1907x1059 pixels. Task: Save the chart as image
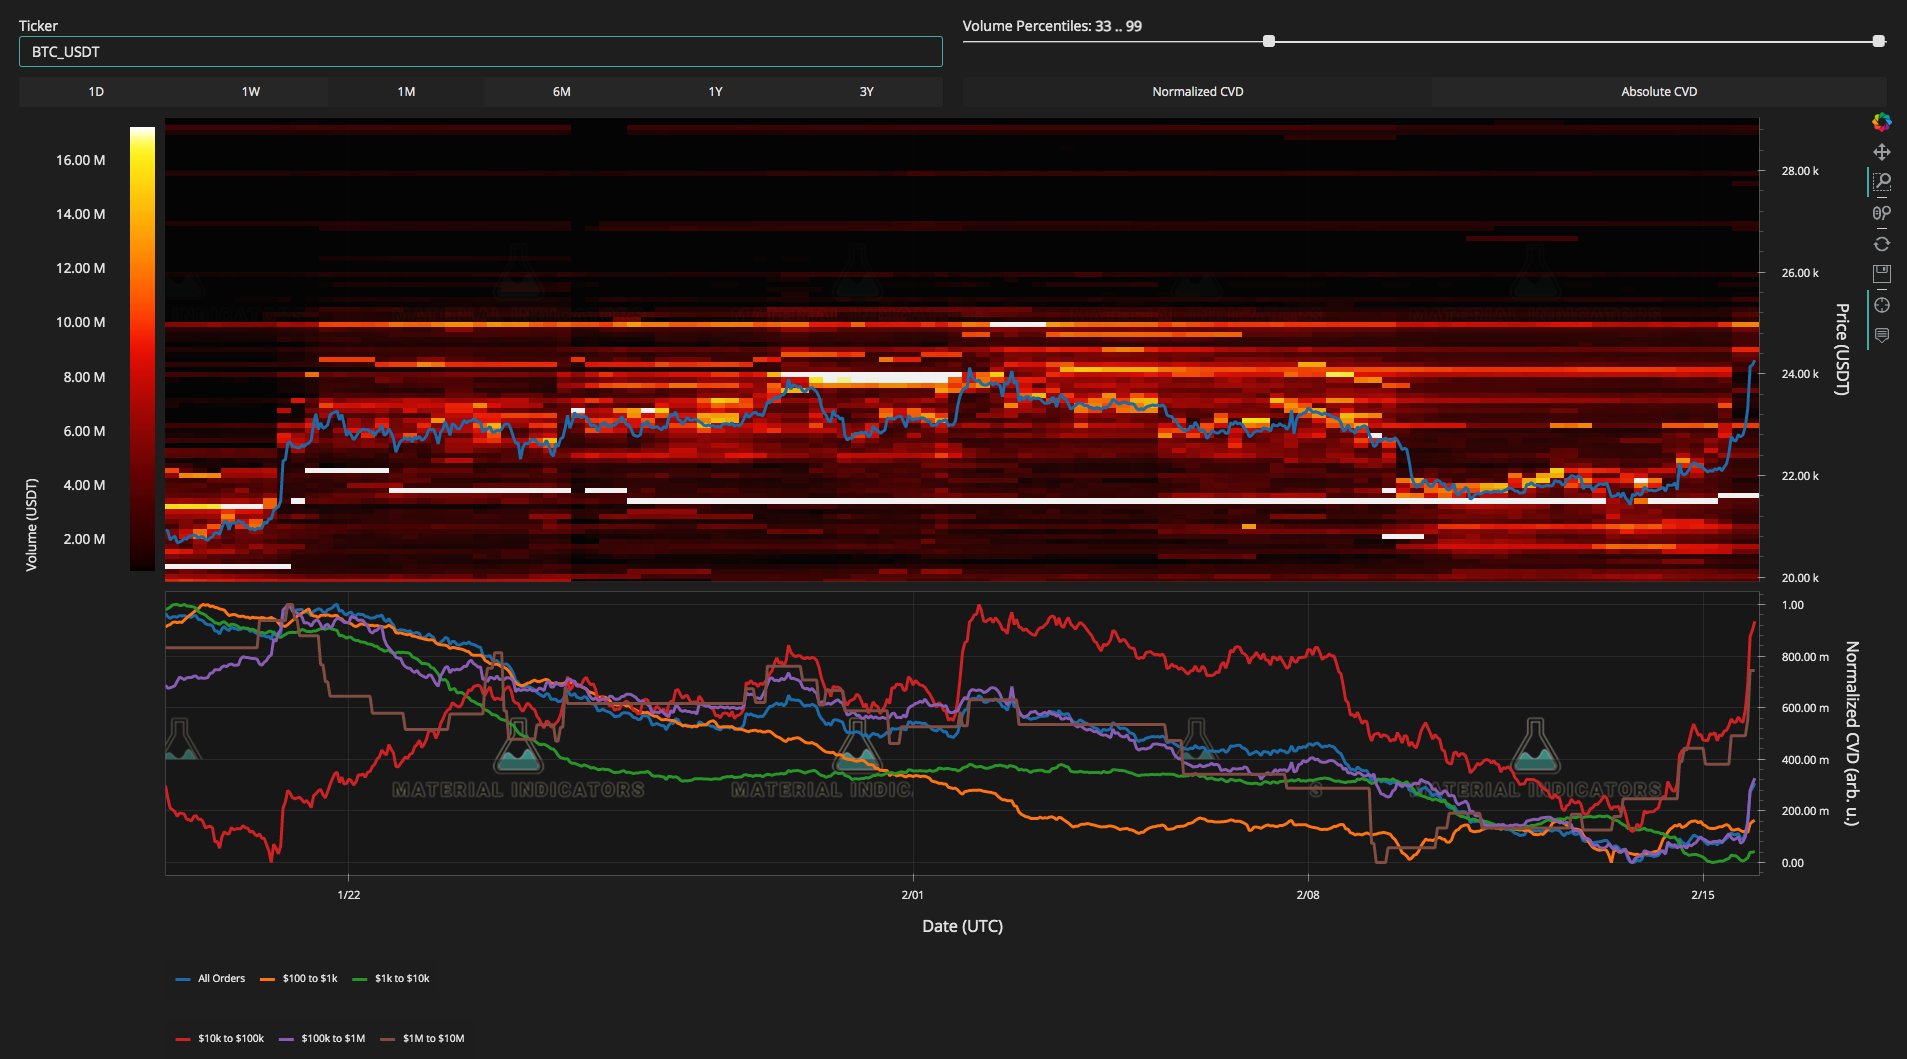click(1881, 274)
